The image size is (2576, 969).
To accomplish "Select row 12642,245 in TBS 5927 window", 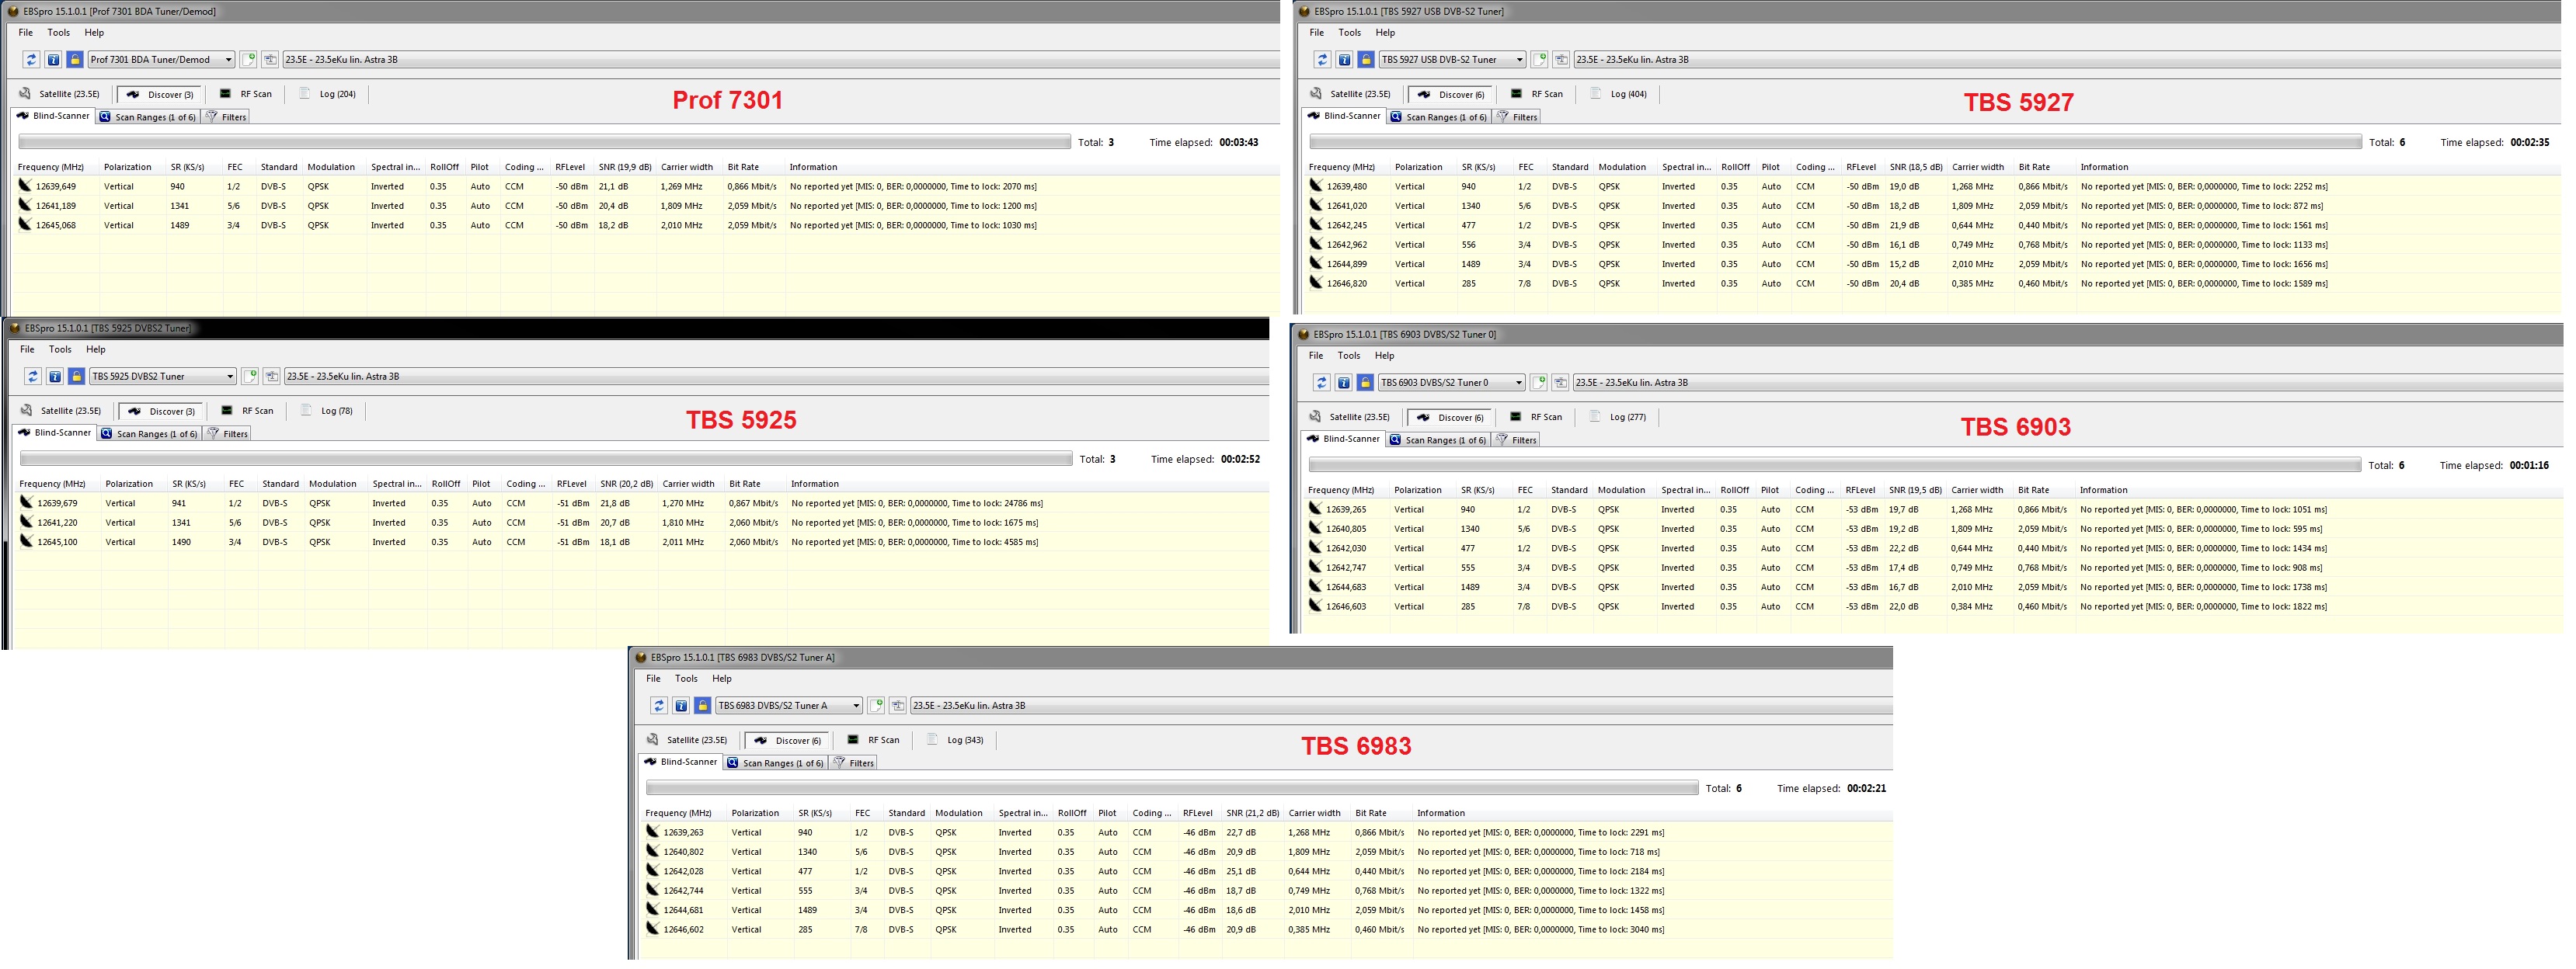I will 1933,225.
